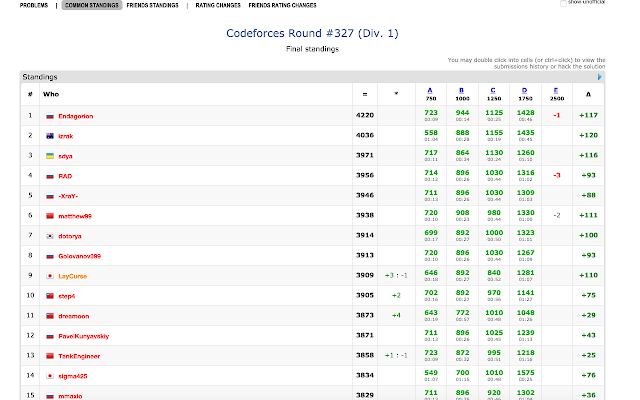Viewport: 640px width, 400px height.
Task: Open -XraY- profile link
Action: coord(68,196)
